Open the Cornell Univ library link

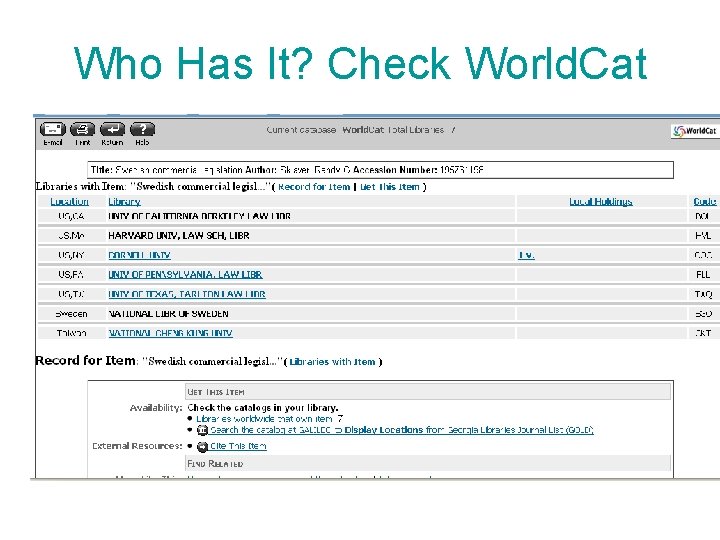pyautogui.click(x=140, y=255)
